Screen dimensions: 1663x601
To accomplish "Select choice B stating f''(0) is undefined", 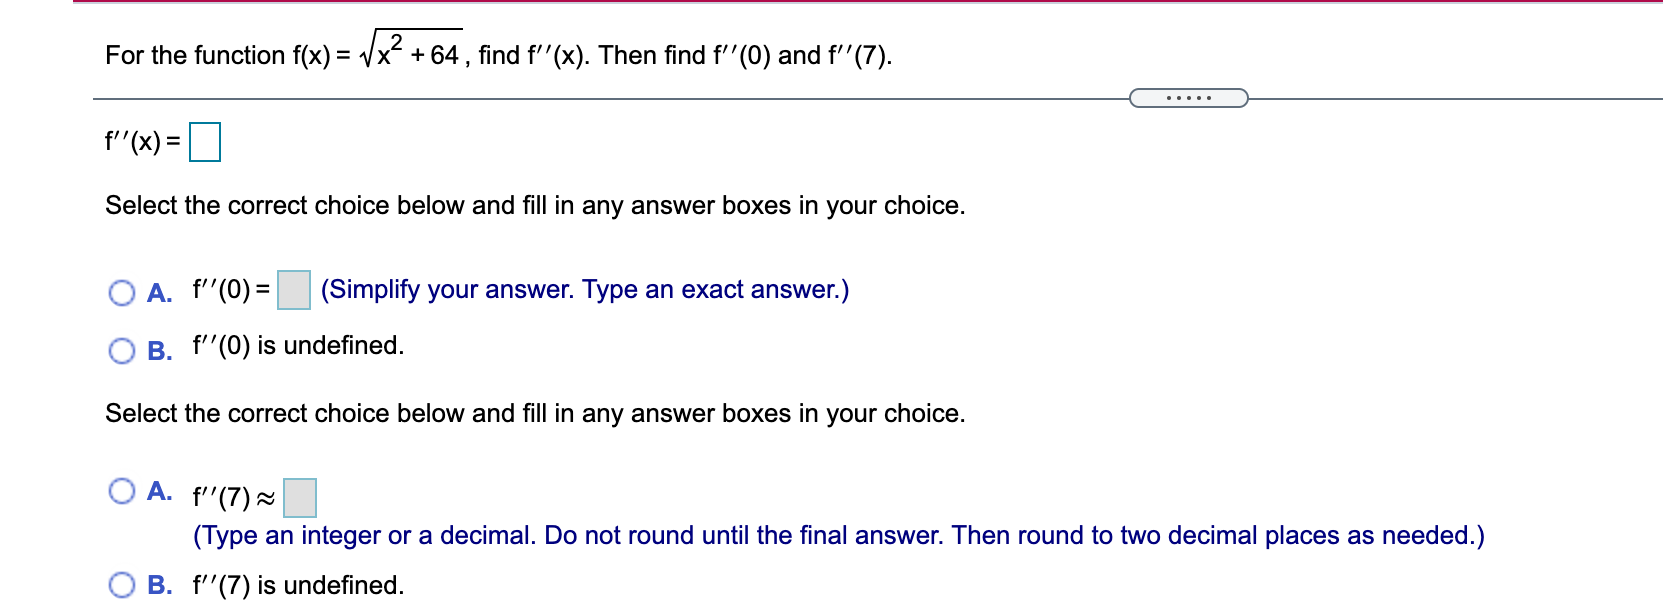I will click(x=123, y=350).
